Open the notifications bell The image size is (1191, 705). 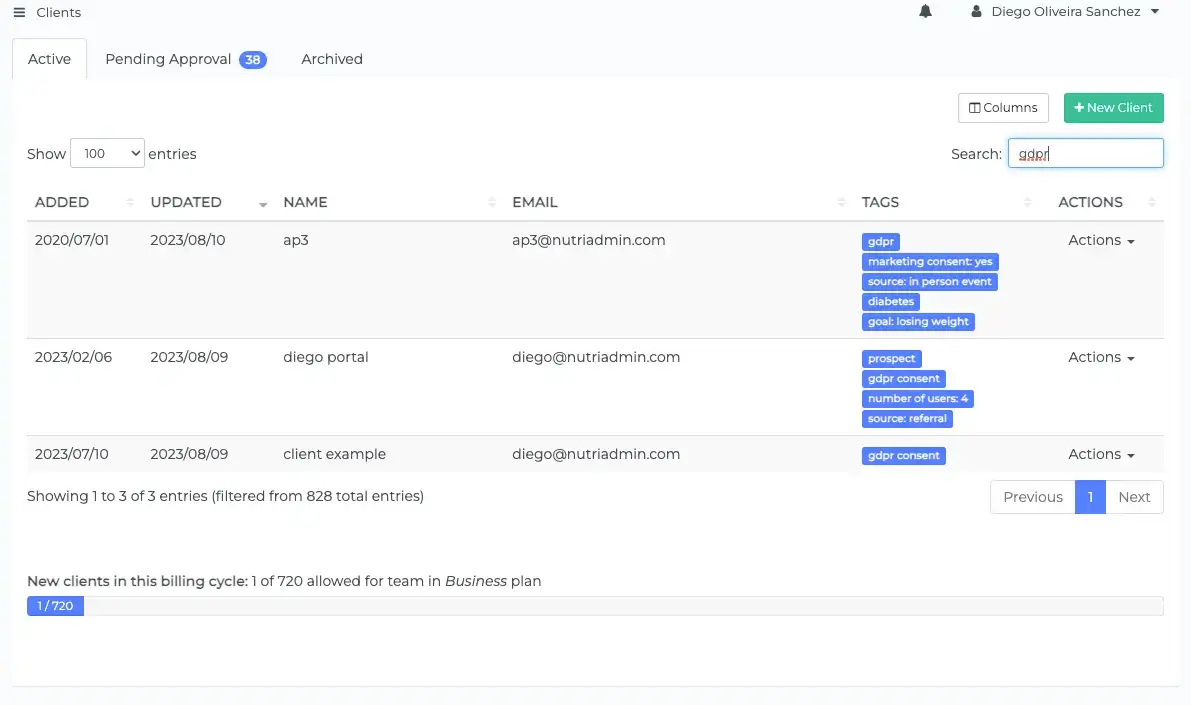925,11
